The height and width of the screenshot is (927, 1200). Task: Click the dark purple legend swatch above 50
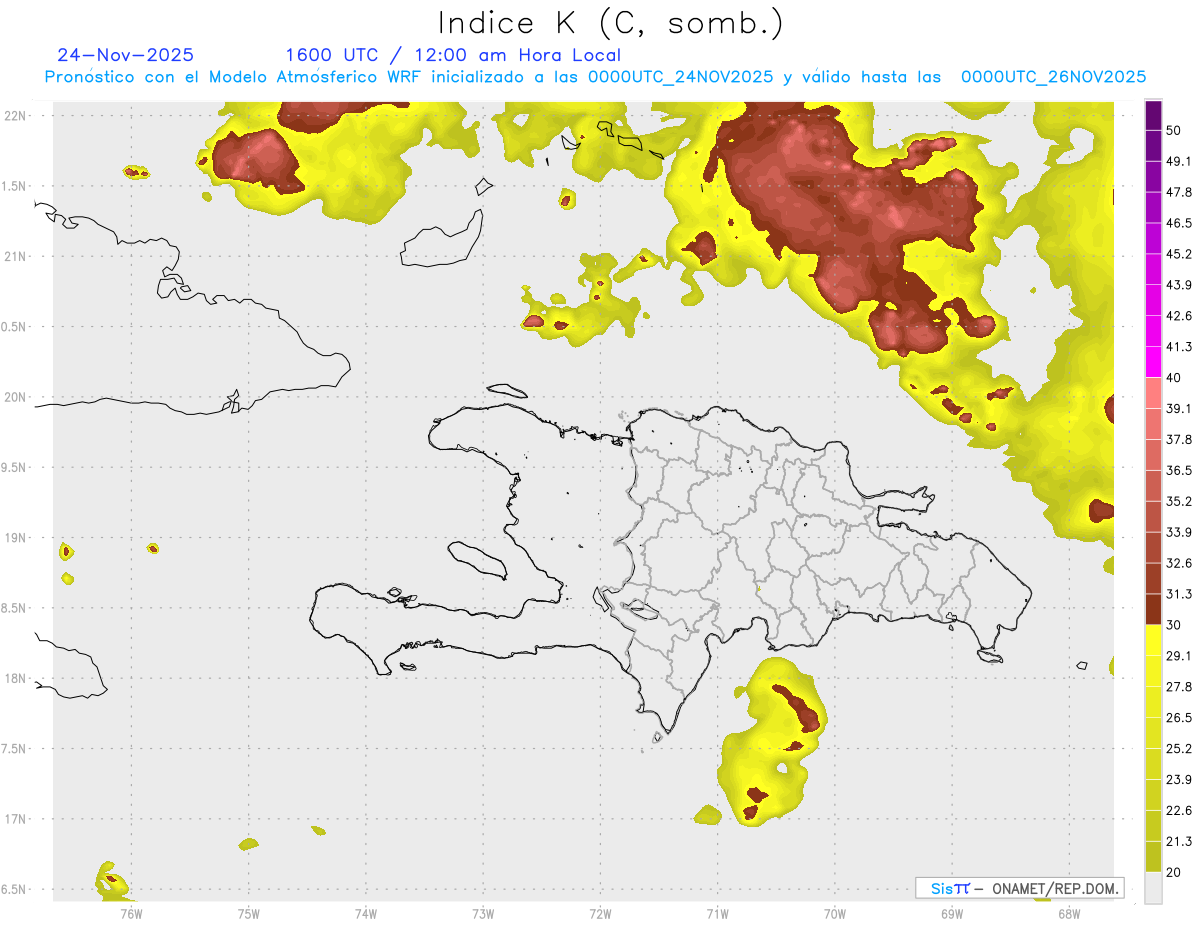[x=1153, y=115]
